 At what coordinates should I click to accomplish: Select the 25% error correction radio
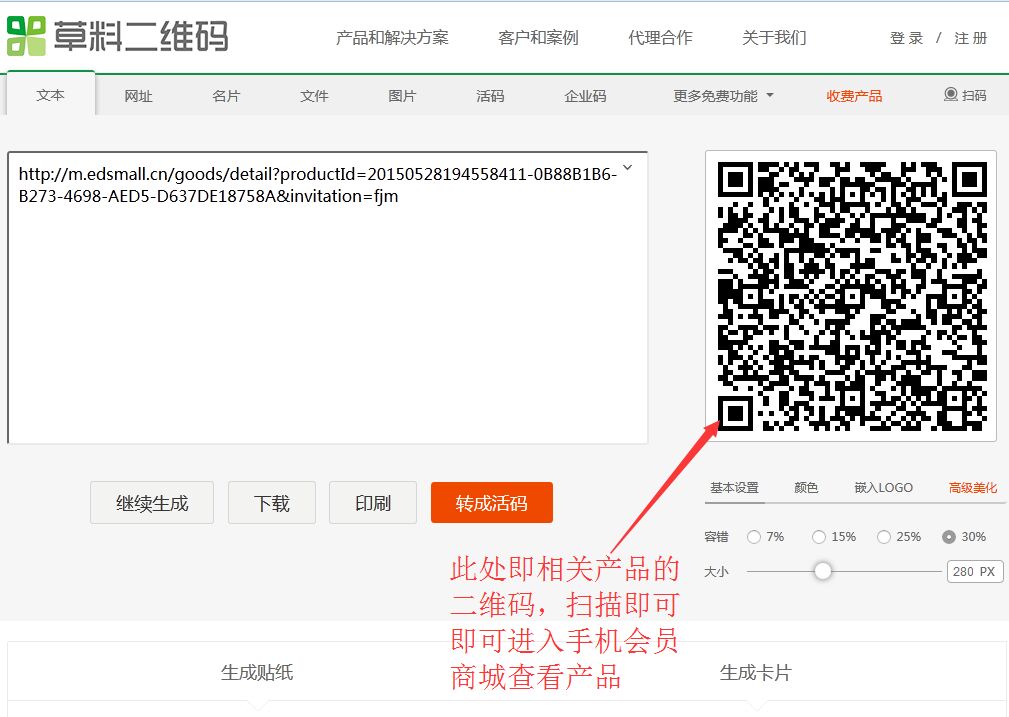coord(884,537)
